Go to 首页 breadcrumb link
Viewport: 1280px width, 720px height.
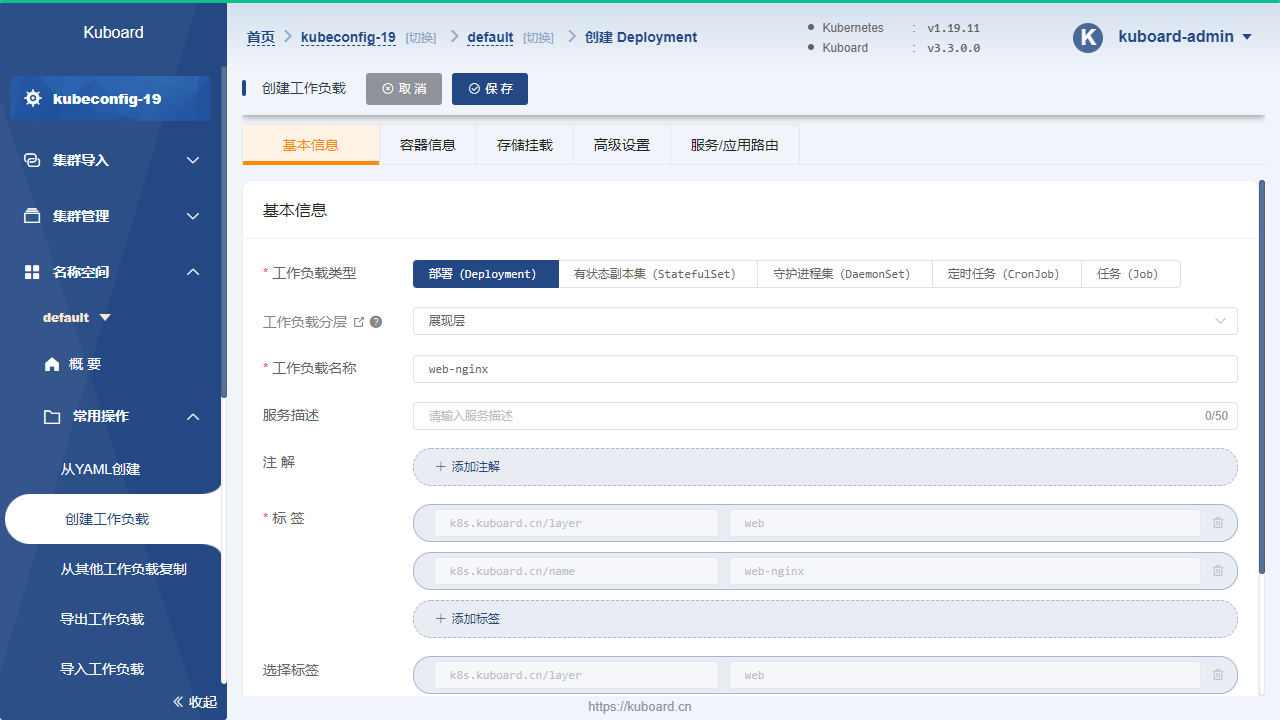coord(261,37)
